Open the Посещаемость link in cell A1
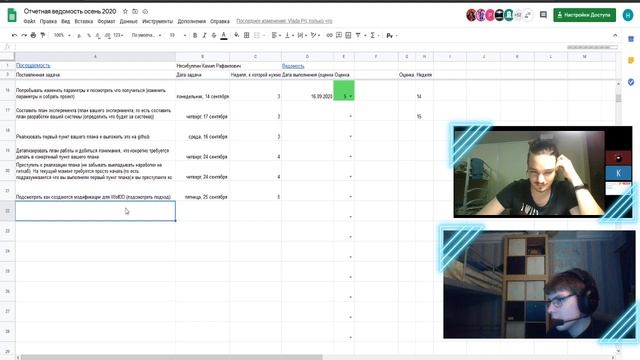640x360 pixels. click(x=33, y=65)
